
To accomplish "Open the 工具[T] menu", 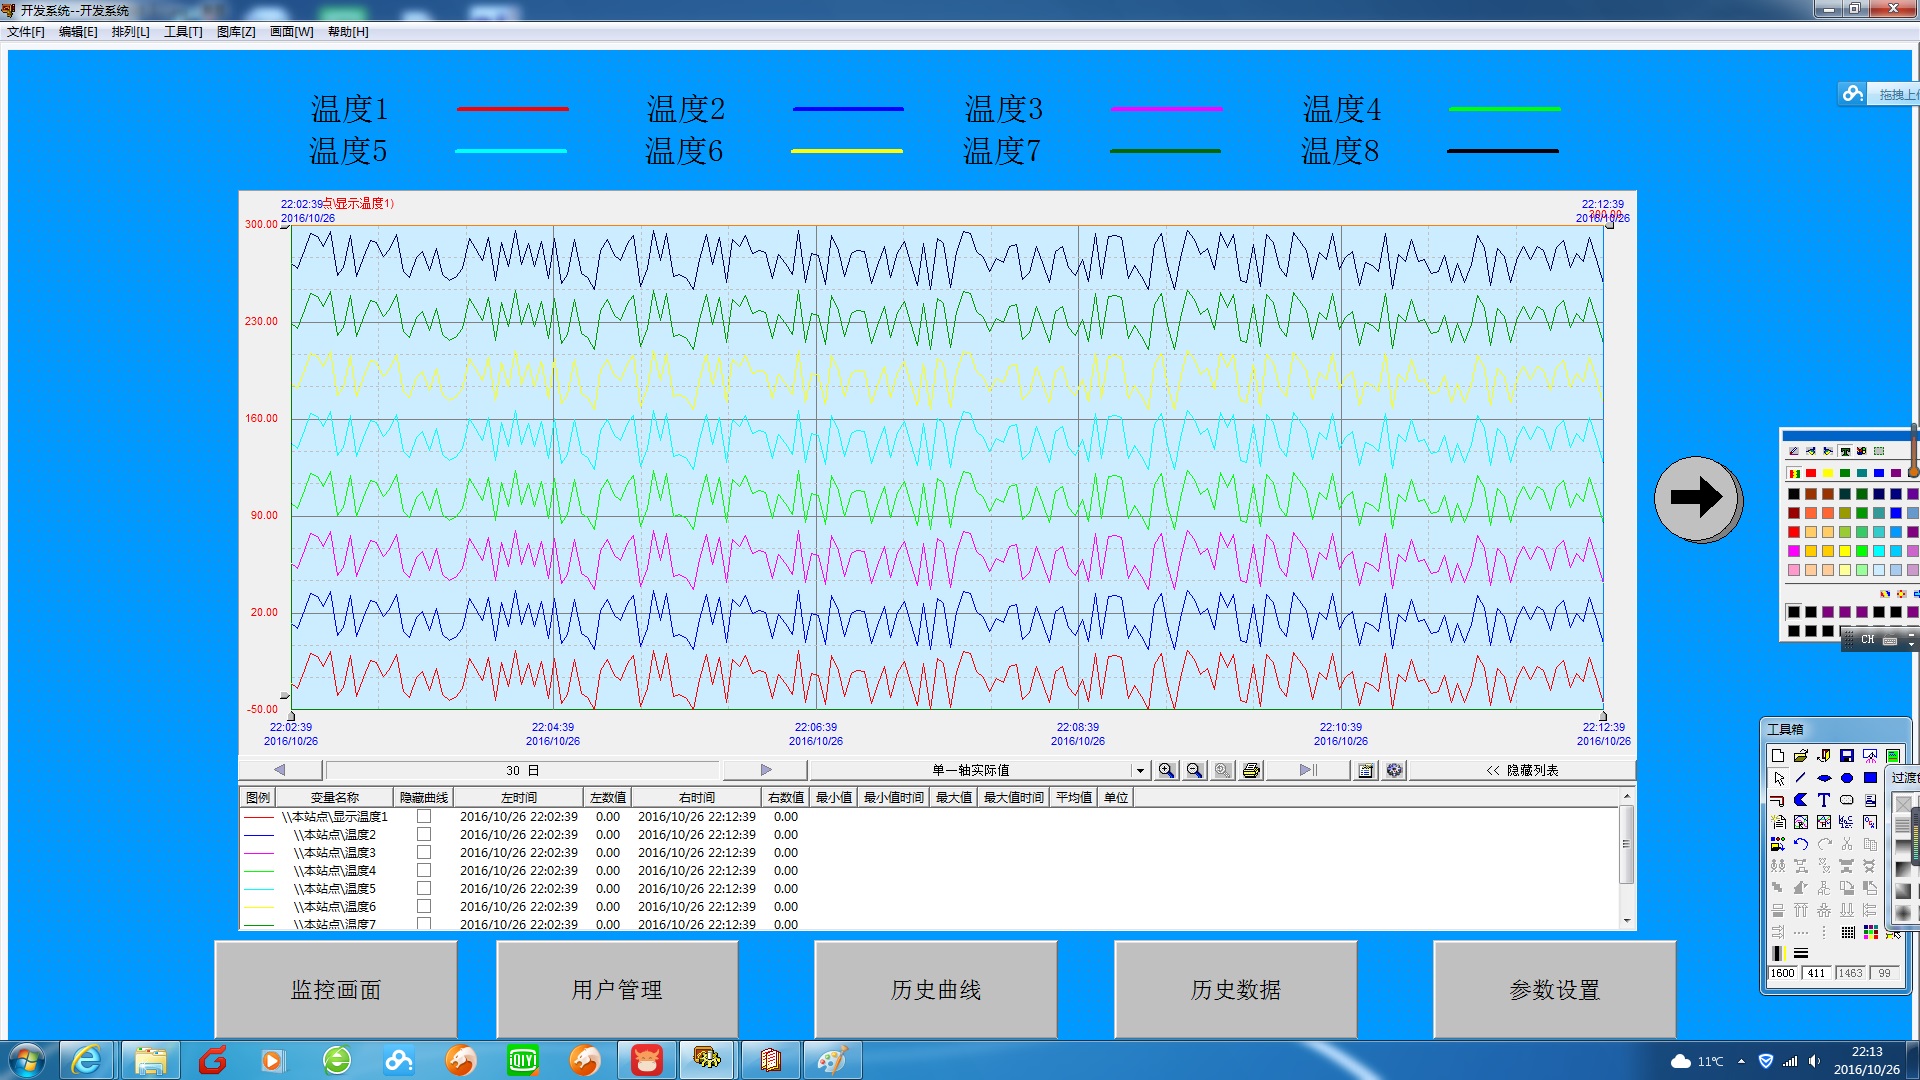I will point(183,32).
